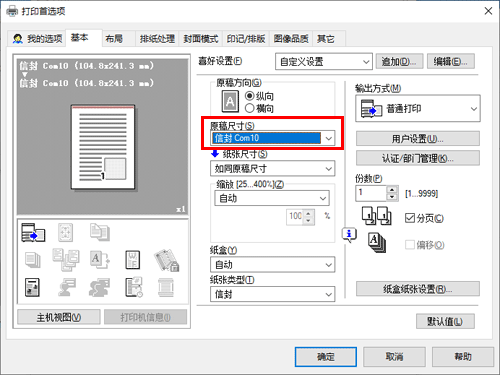The width and height of the screenshot is (500, 375).
Task: Click the 编辑 edit button
Action: coord(451,61)
